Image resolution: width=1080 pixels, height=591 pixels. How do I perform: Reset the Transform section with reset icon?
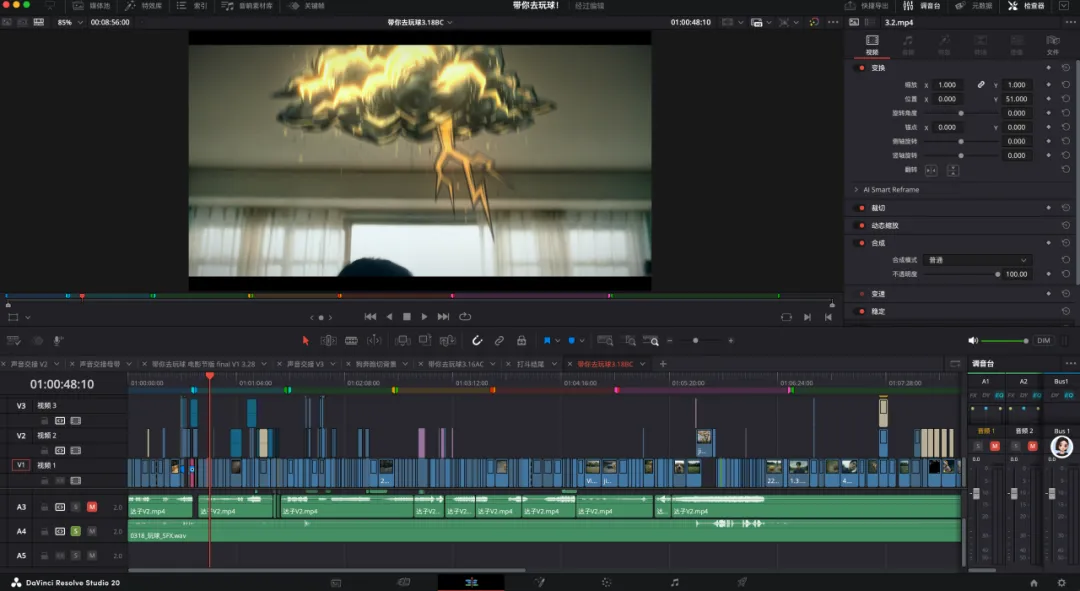click(x=1066, y=68)
